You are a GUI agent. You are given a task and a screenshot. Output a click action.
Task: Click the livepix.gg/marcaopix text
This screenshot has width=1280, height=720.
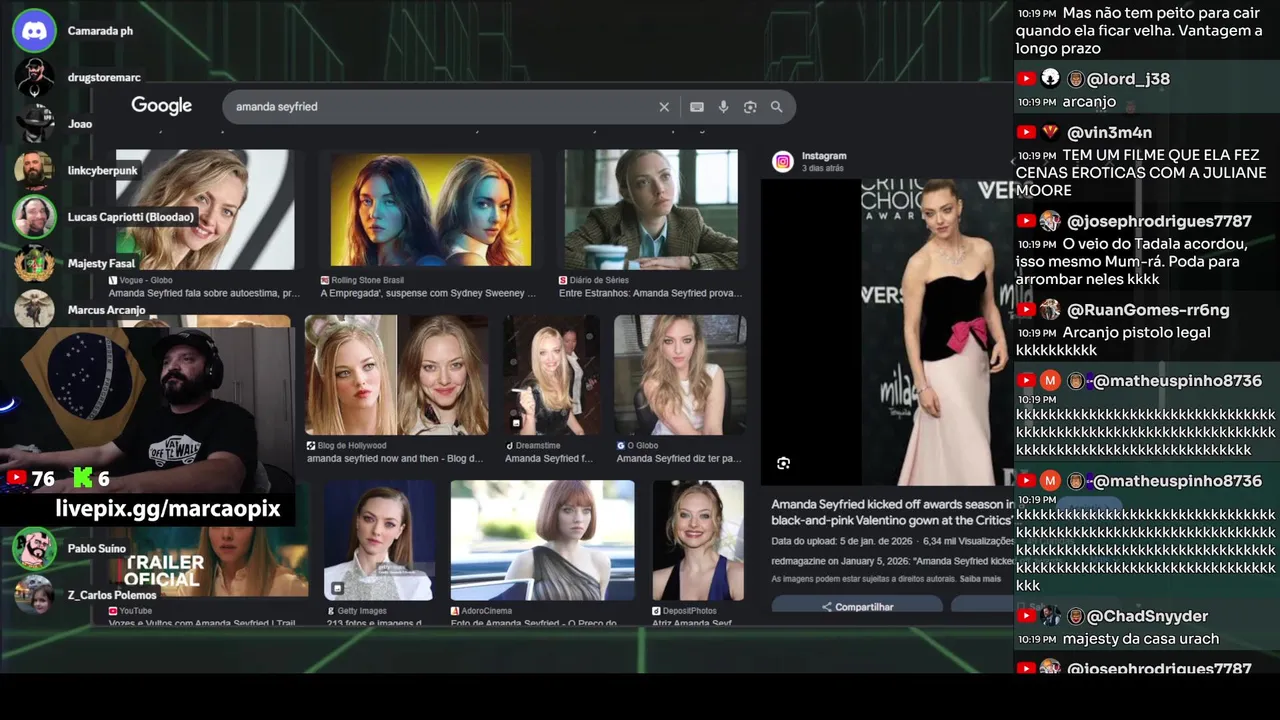pyautogui.click(x=168, y=509)
